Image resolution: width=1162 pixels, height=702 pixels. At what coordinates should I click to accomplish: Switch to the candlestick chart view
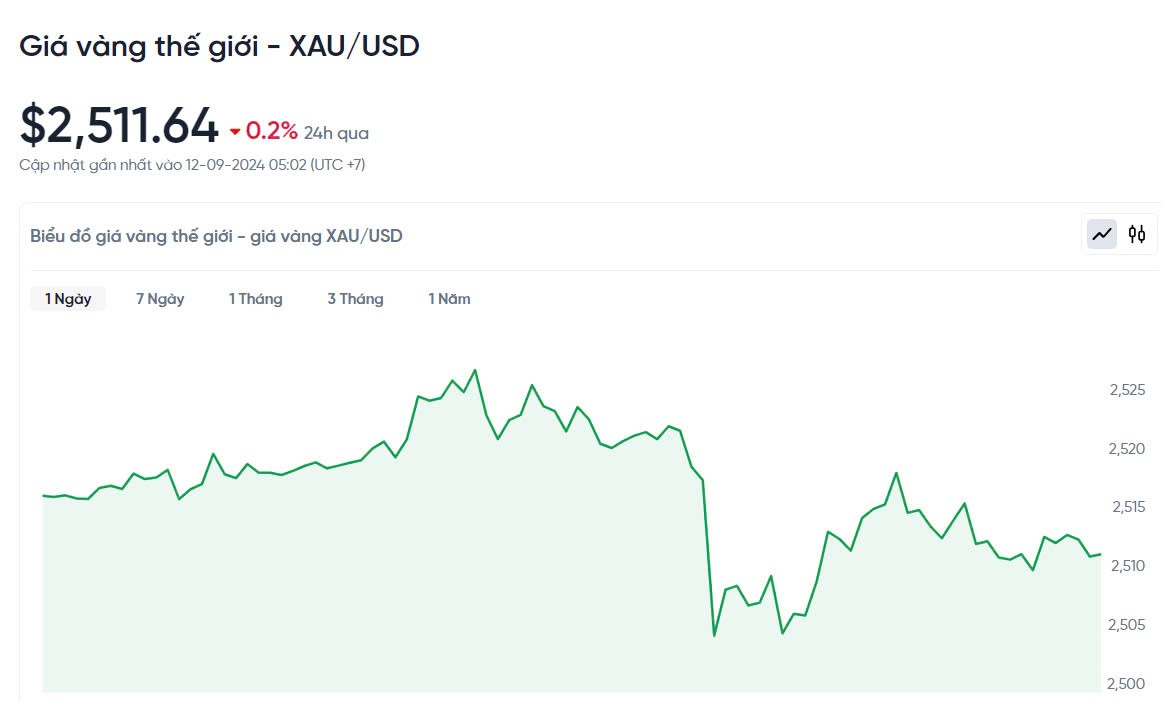pos(1137,235)
